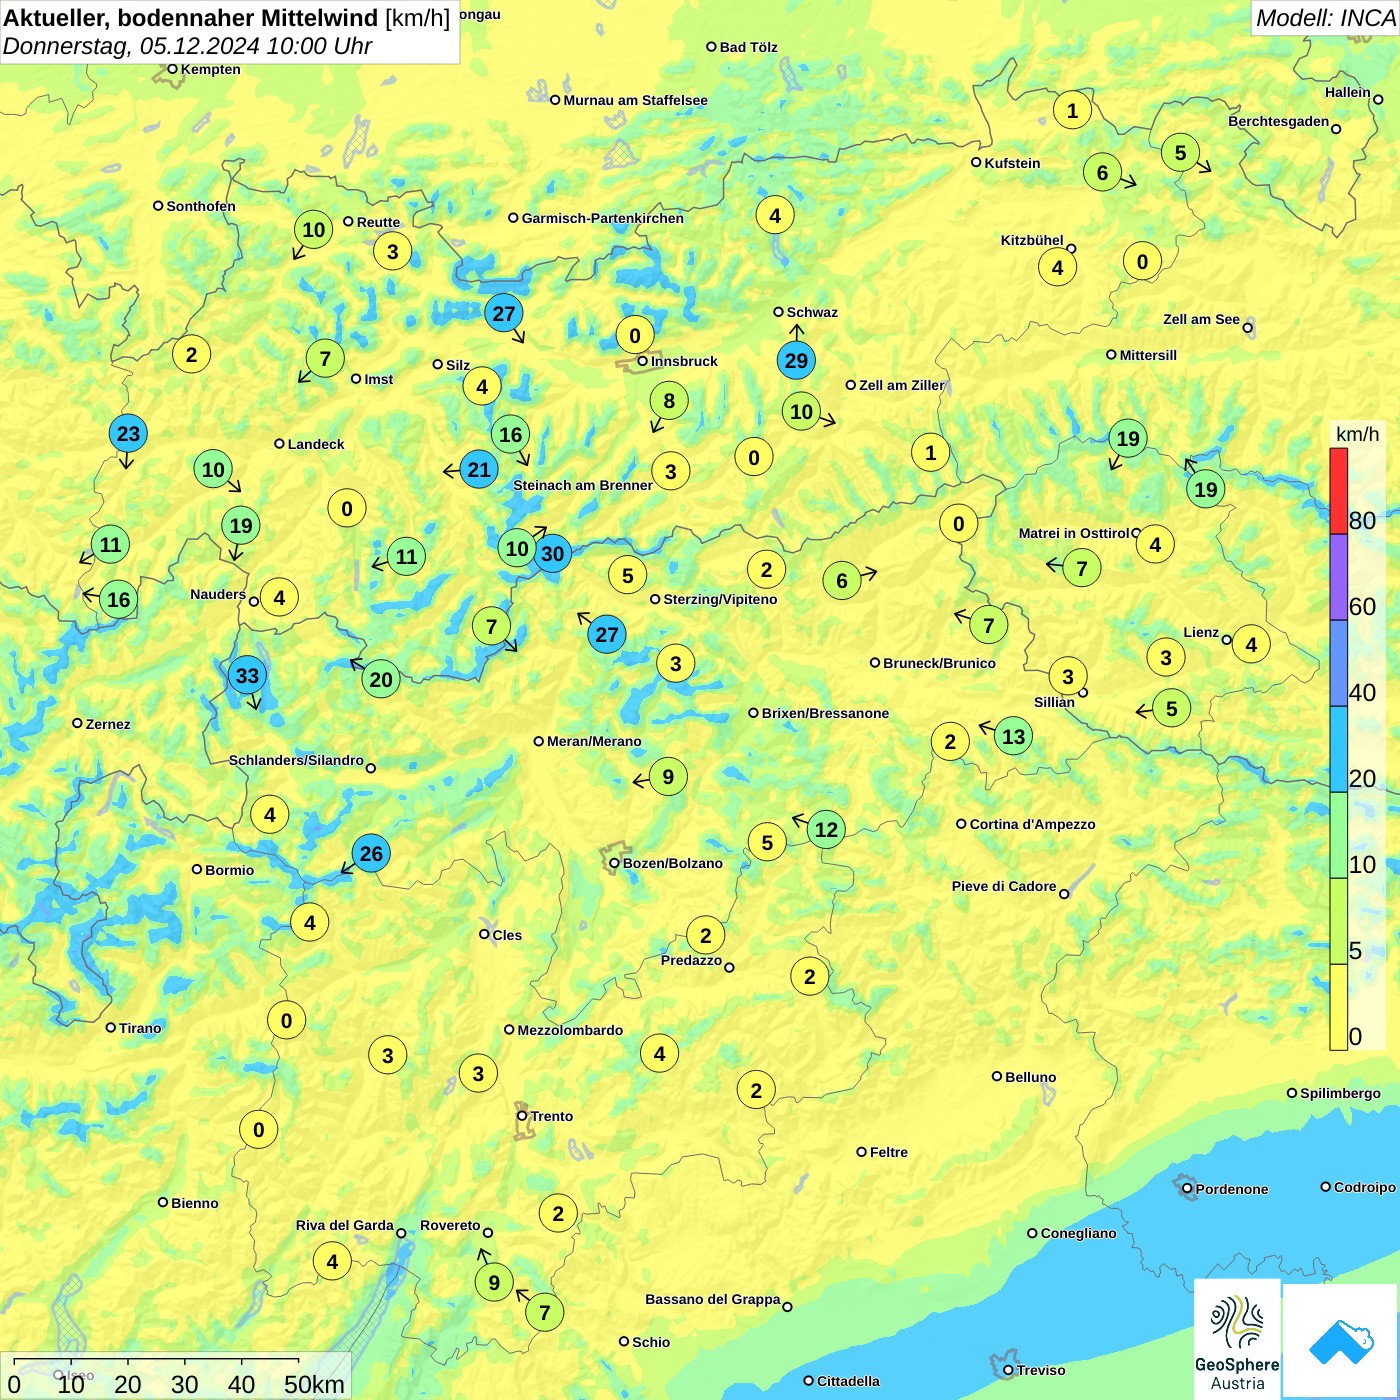The width and height of the screenshot is (1400, 1400).
Task: Click the 'km/h' legend heading
Action: coord(1357,434)
